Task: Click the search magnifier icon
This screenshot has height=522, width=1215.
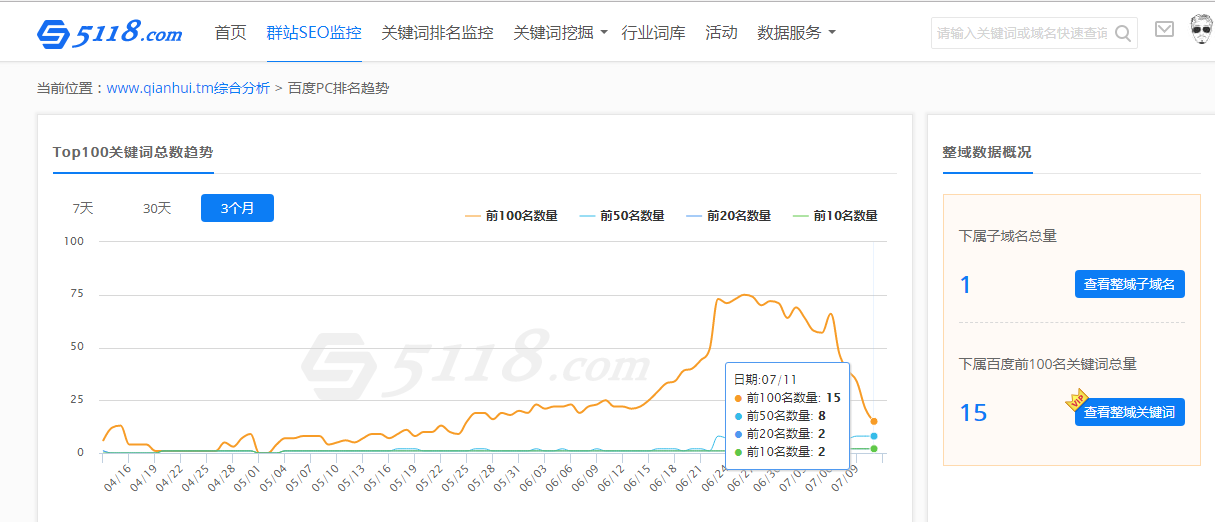Action: 1123,33
